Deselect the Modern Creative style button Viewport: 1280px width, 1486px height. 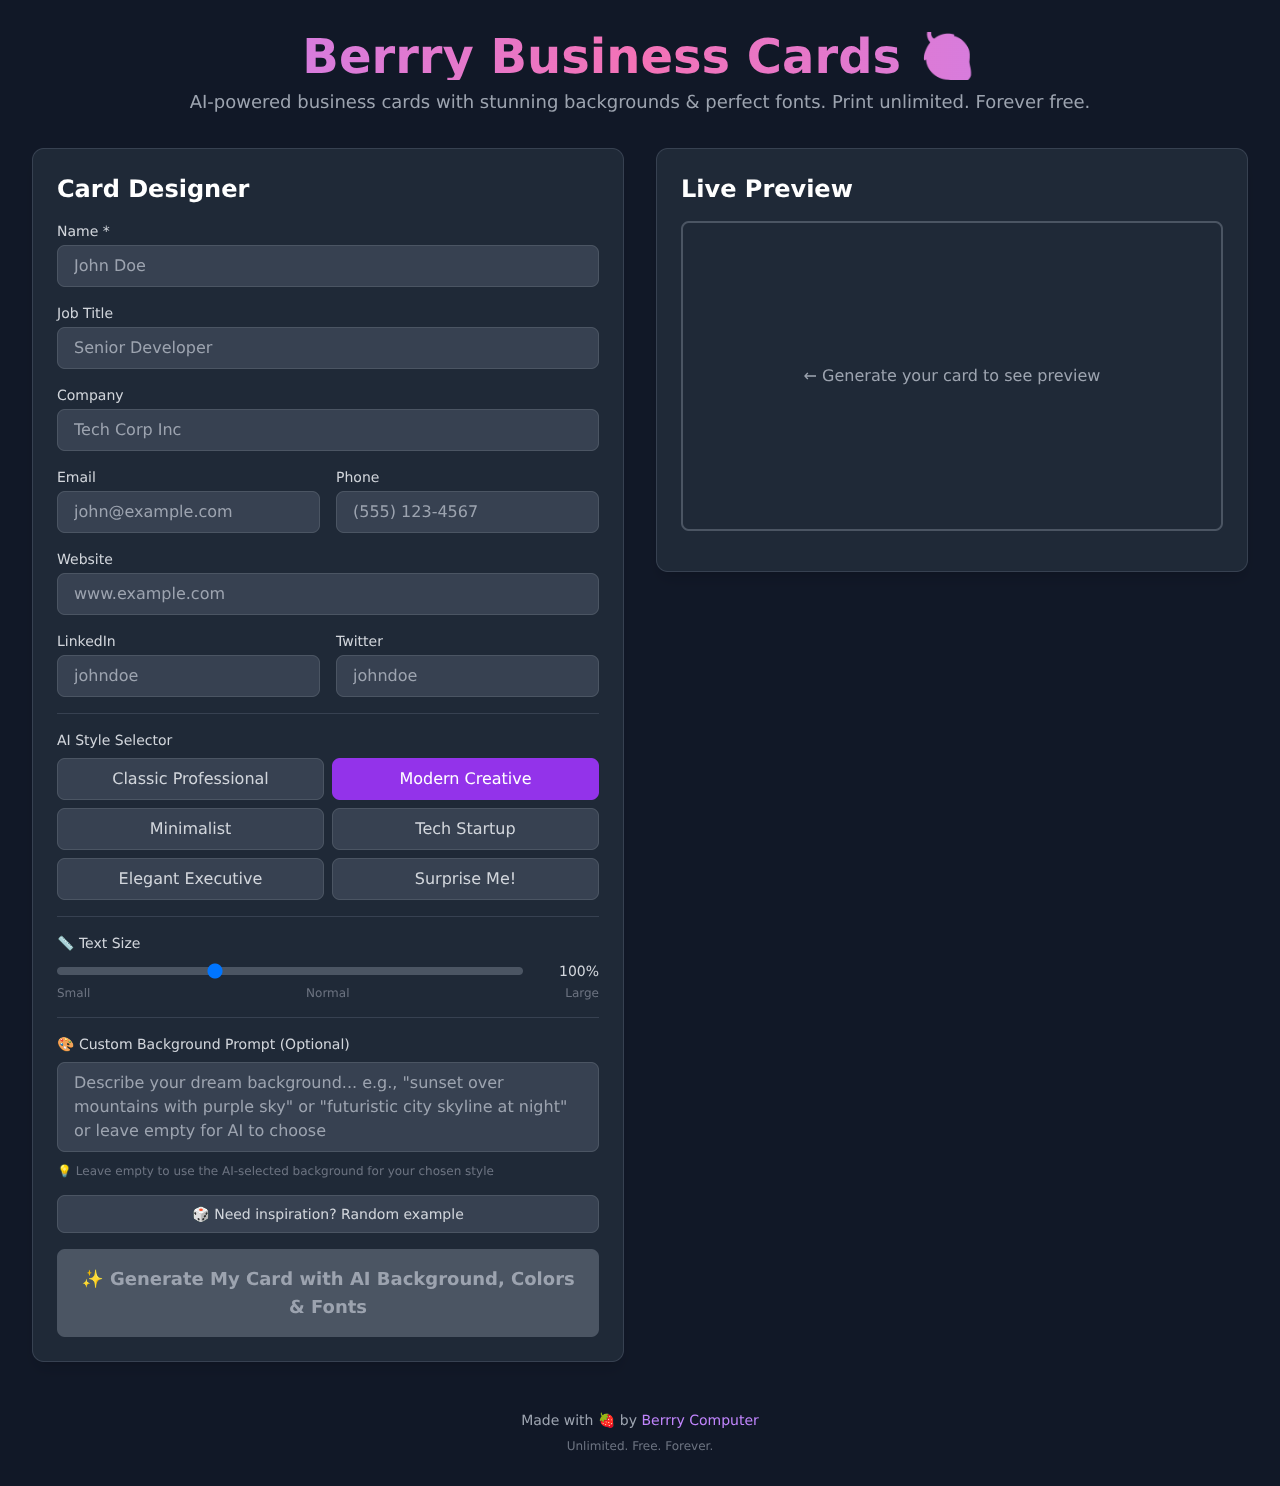(465, 778)
